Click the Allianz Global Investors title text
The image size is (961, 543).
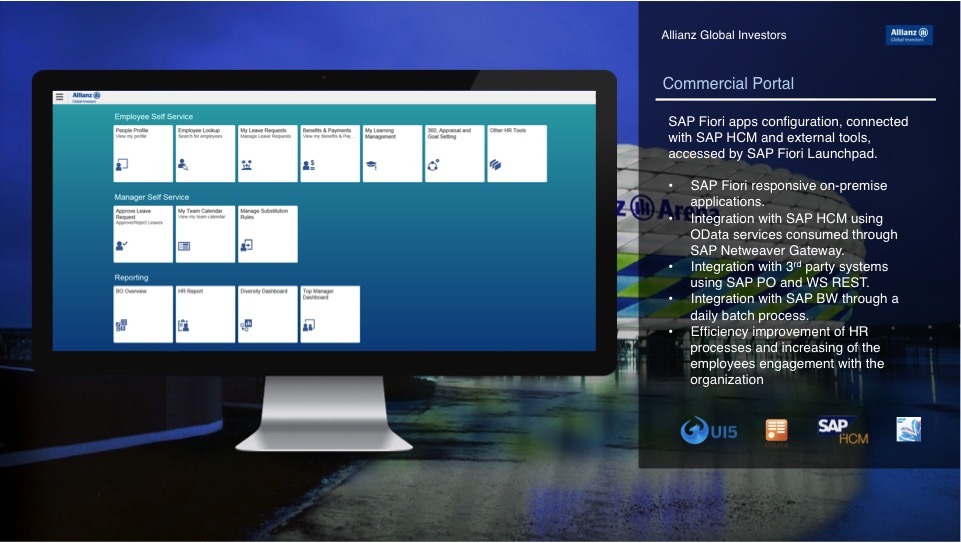pyautogui.click(x=724, y=35)
